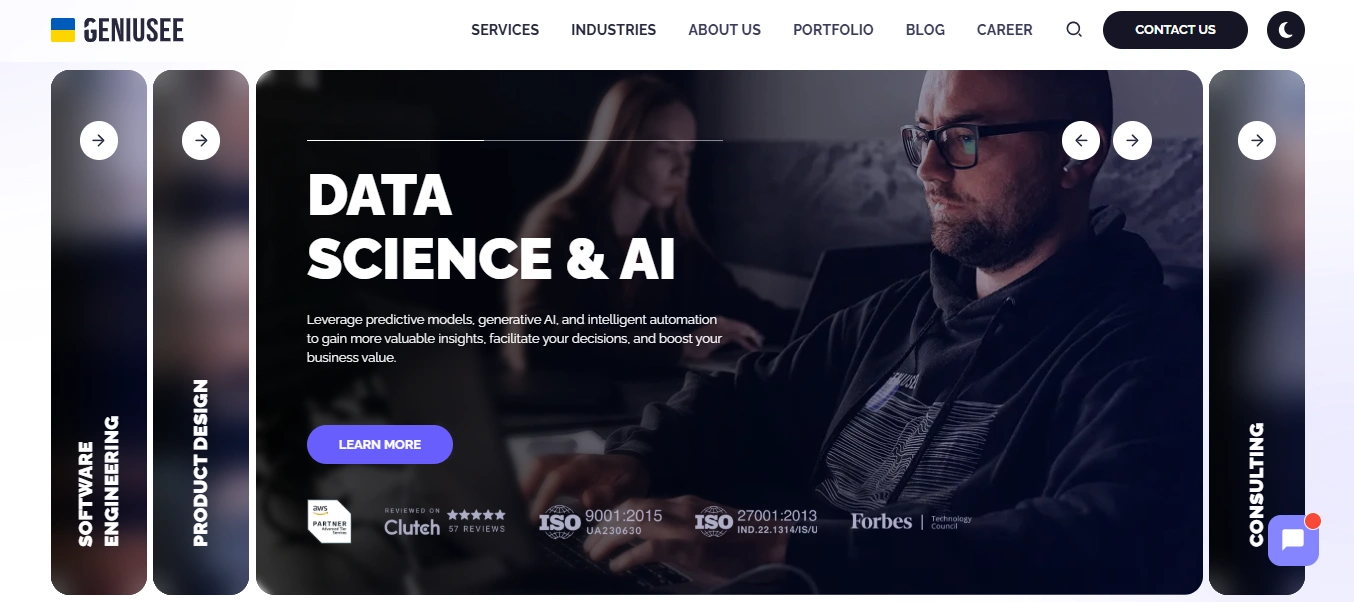Click the Contact Us button
This screenshot has height=602, width=1354.
tap(1175, 30)
